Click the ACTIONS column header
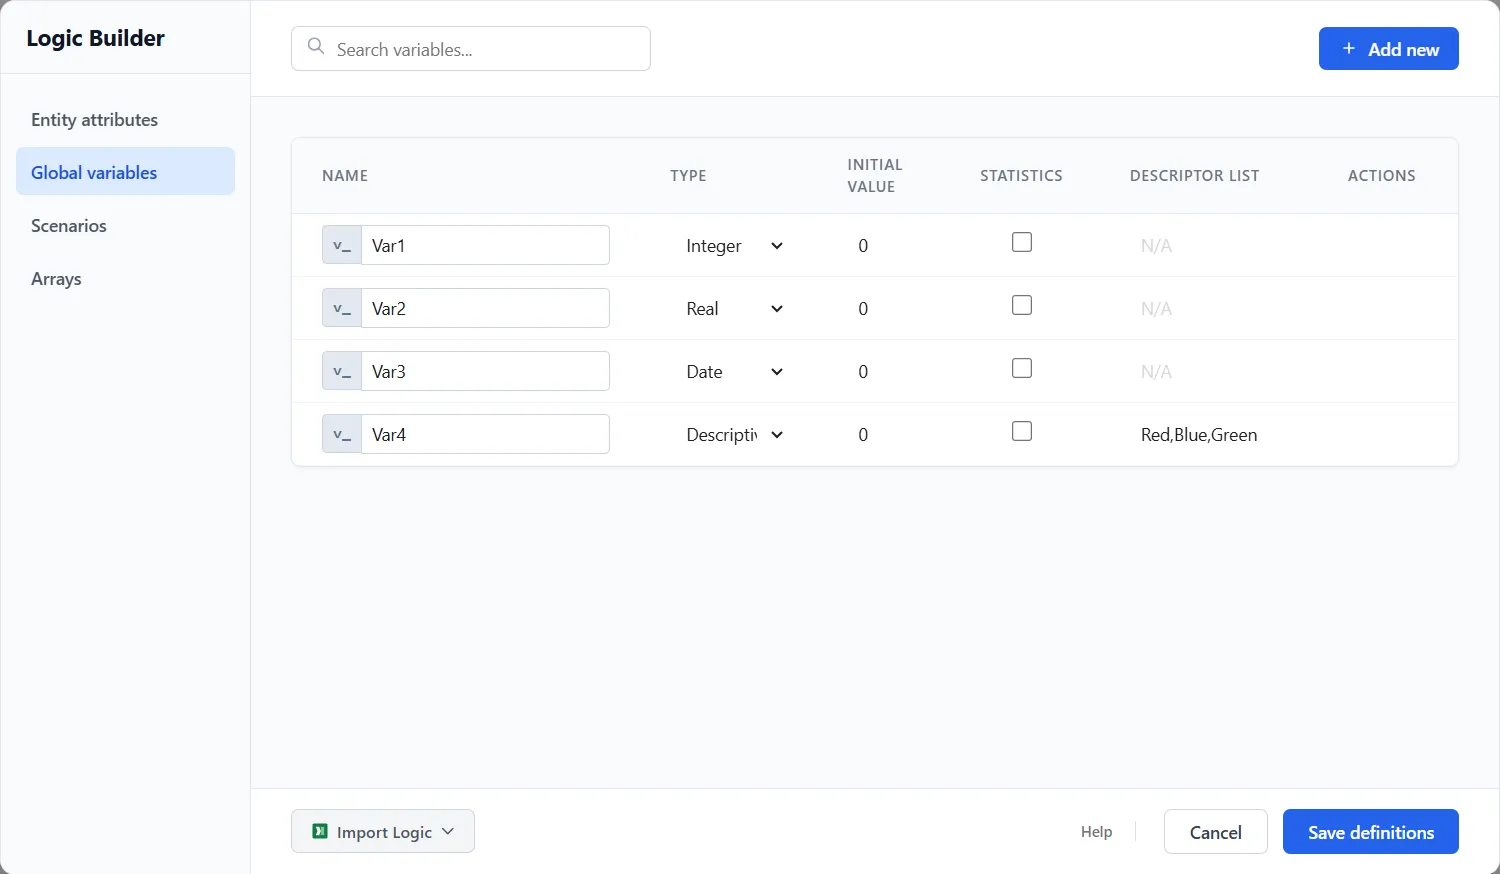 [x=1381, y=176]
